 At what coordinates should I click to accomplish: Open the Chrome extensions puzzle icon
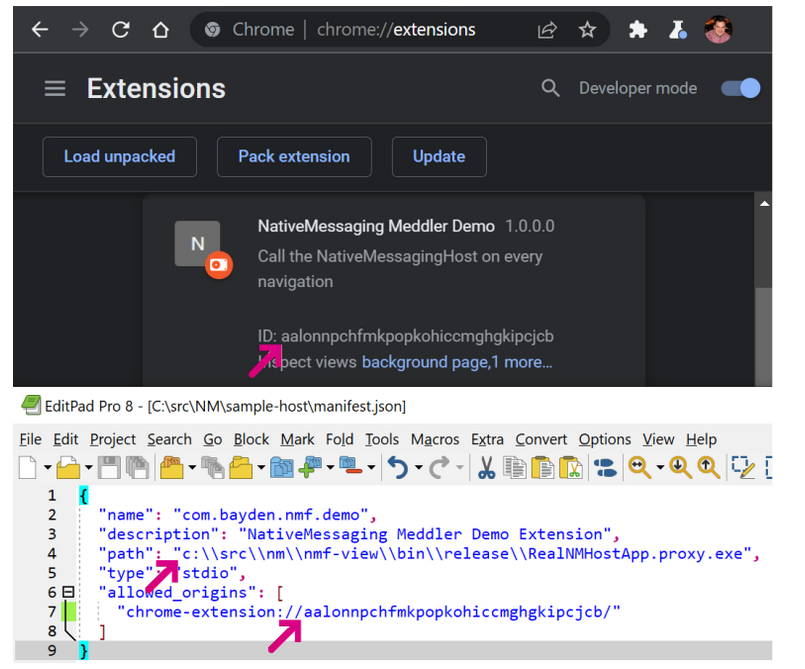tap(637, 30)
